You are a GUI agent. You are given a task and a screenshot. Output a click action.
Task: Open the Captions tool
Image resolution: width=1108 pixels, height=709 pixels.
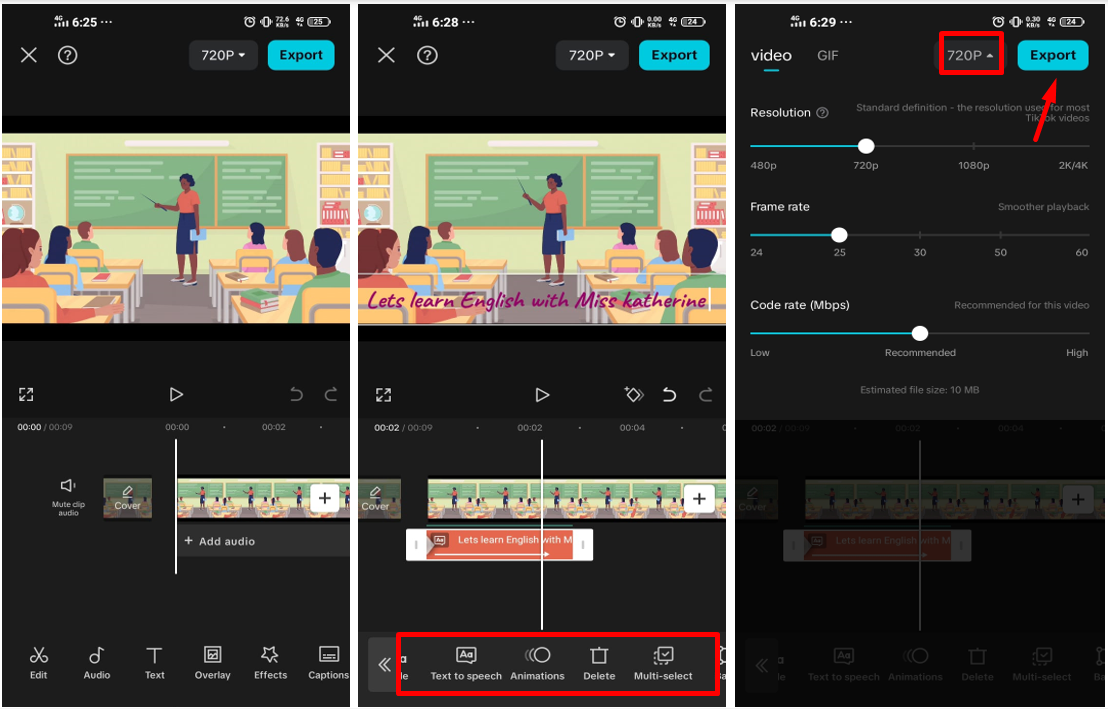point(329,663)
